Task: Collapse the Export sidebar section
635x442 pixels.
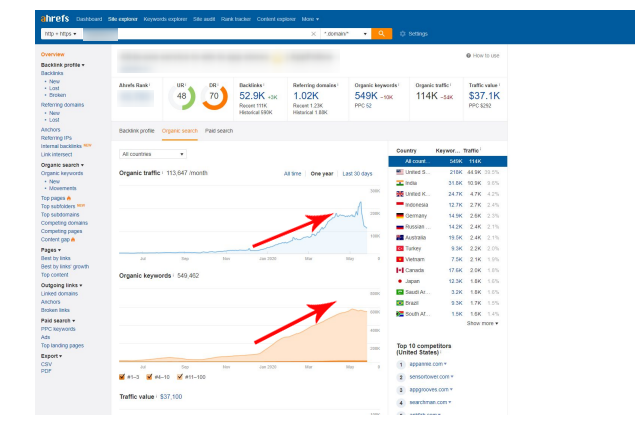Action: point(51,356)
